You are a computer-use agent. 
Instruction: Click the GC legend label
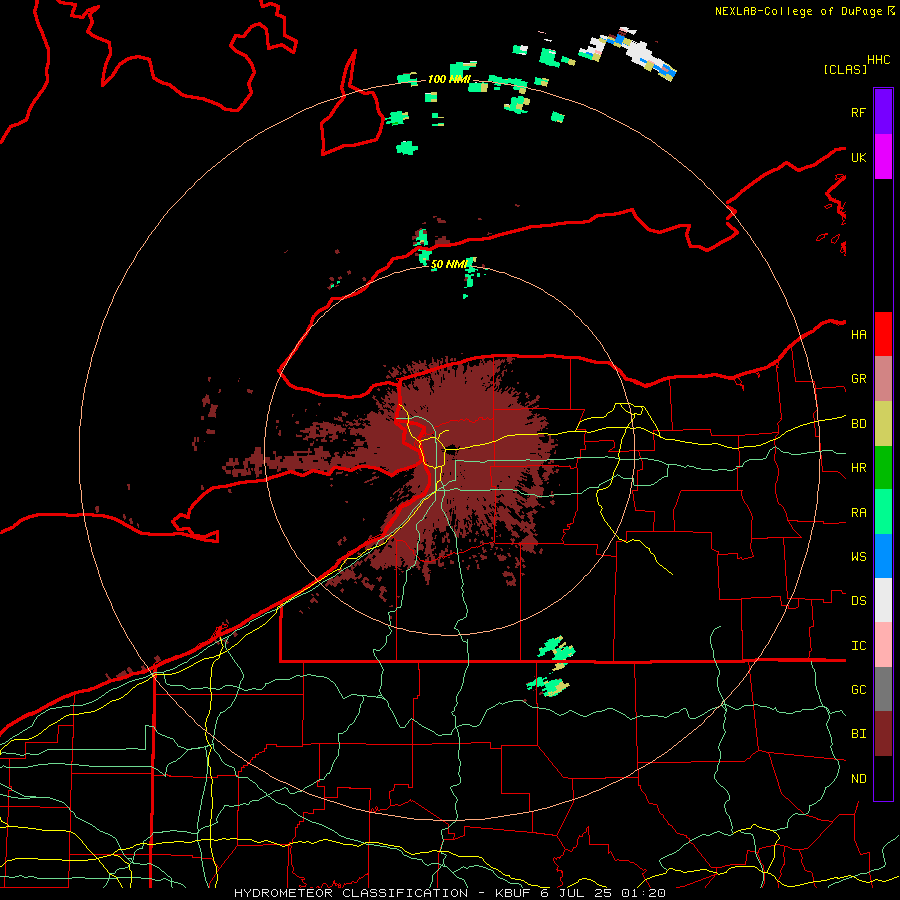click(858, 690)
